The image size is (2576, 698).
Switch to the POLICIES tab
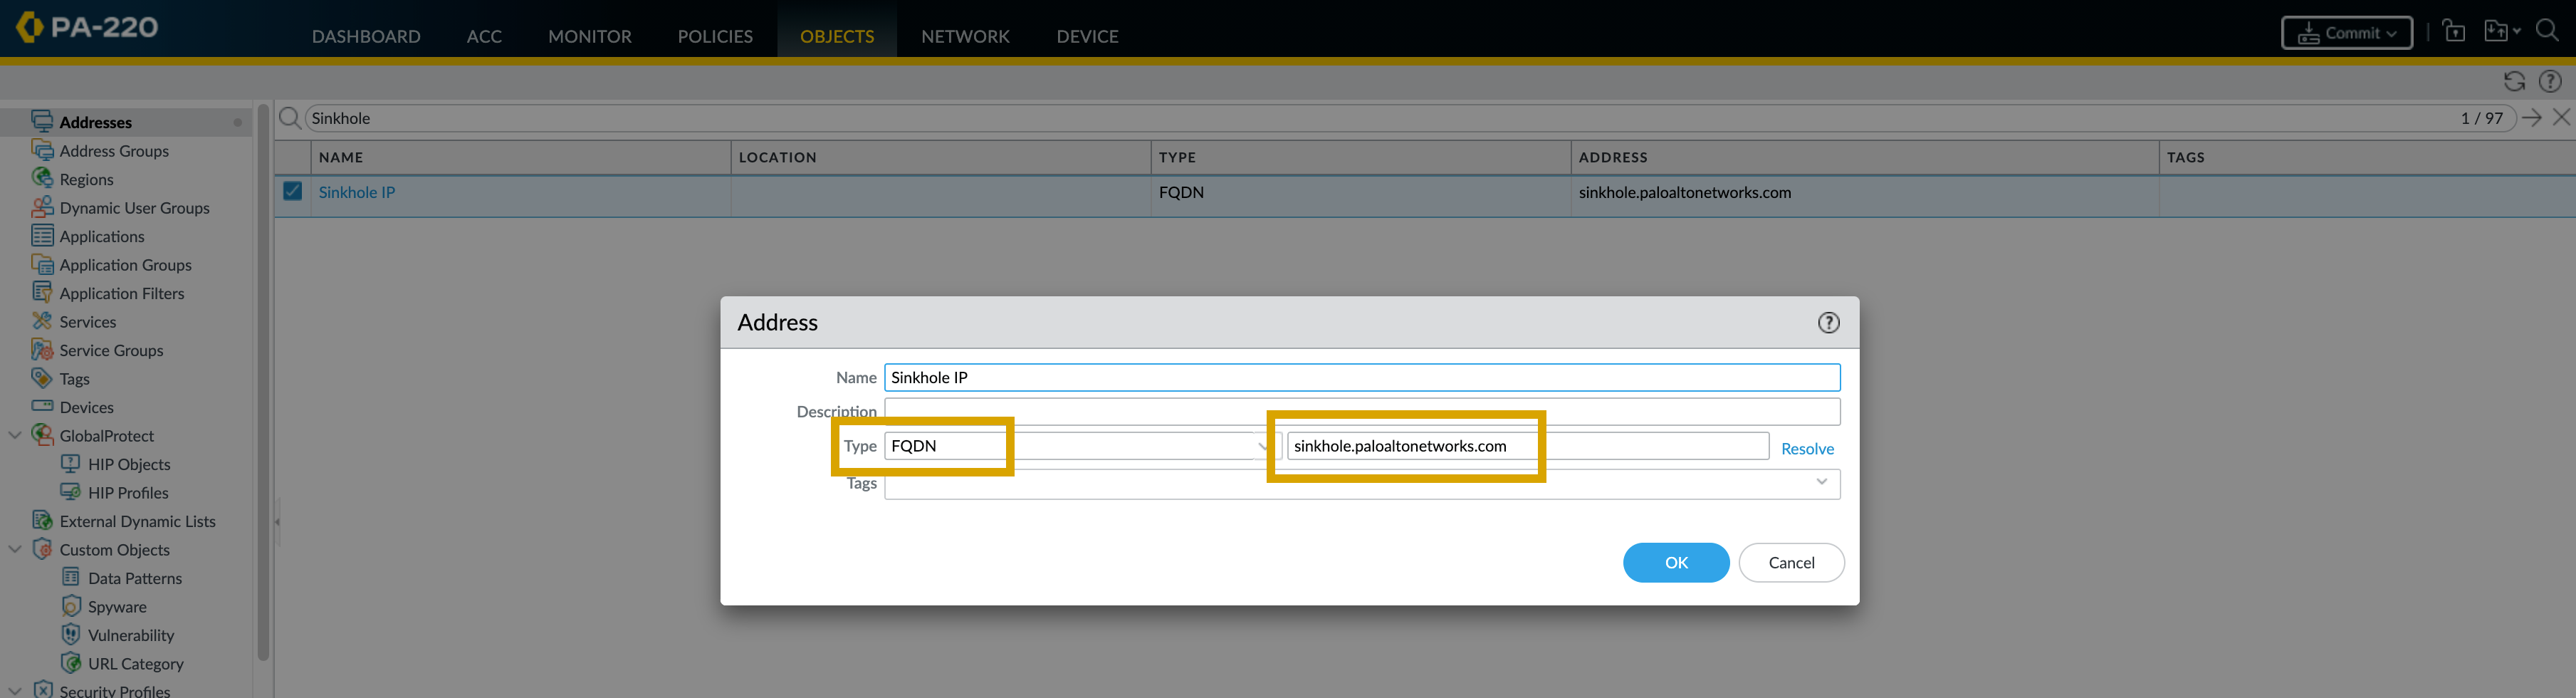coord(714,36)
